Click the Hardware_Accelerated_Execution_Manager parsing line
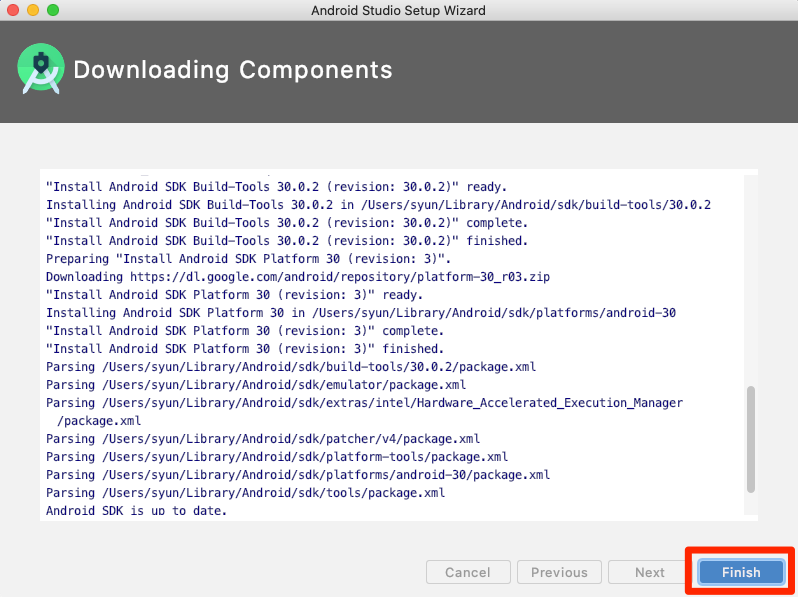Image resolution: width=798 pixels, height=597 pixels. [364, 412]
